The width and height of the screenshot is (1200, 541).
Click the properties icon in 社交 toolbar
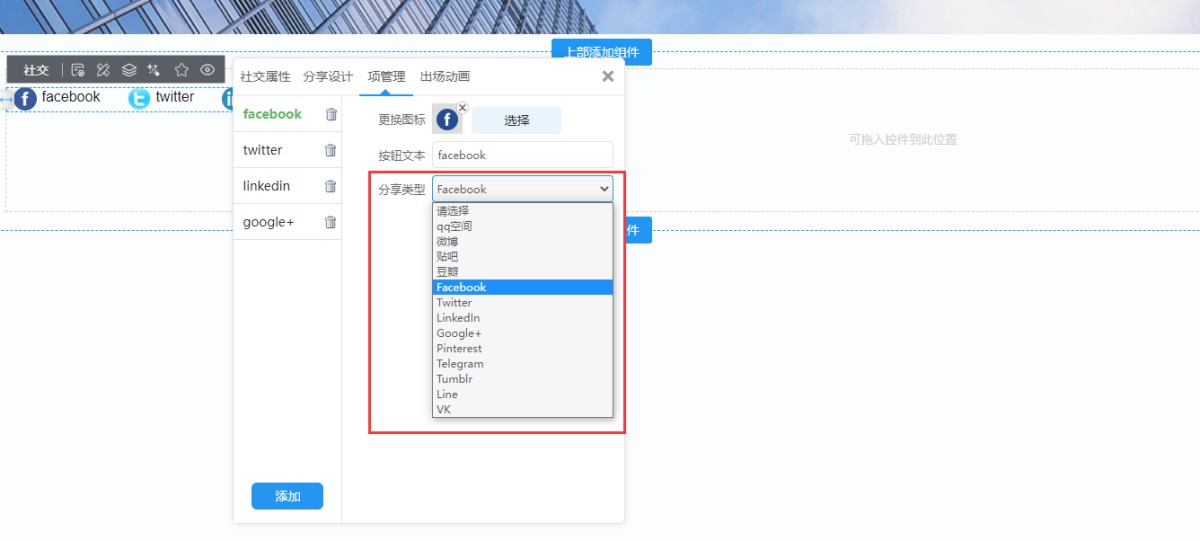tap(78, 70)
